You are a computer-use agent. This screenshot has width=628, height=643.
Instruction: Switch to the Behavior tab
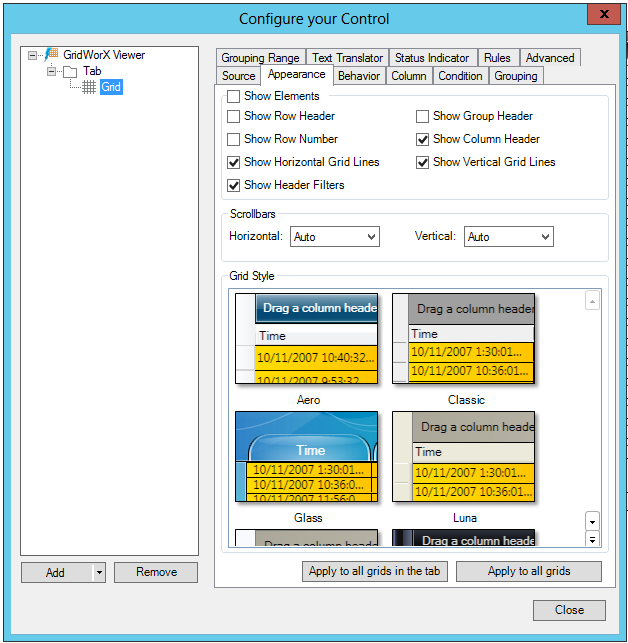coord(358,76)
